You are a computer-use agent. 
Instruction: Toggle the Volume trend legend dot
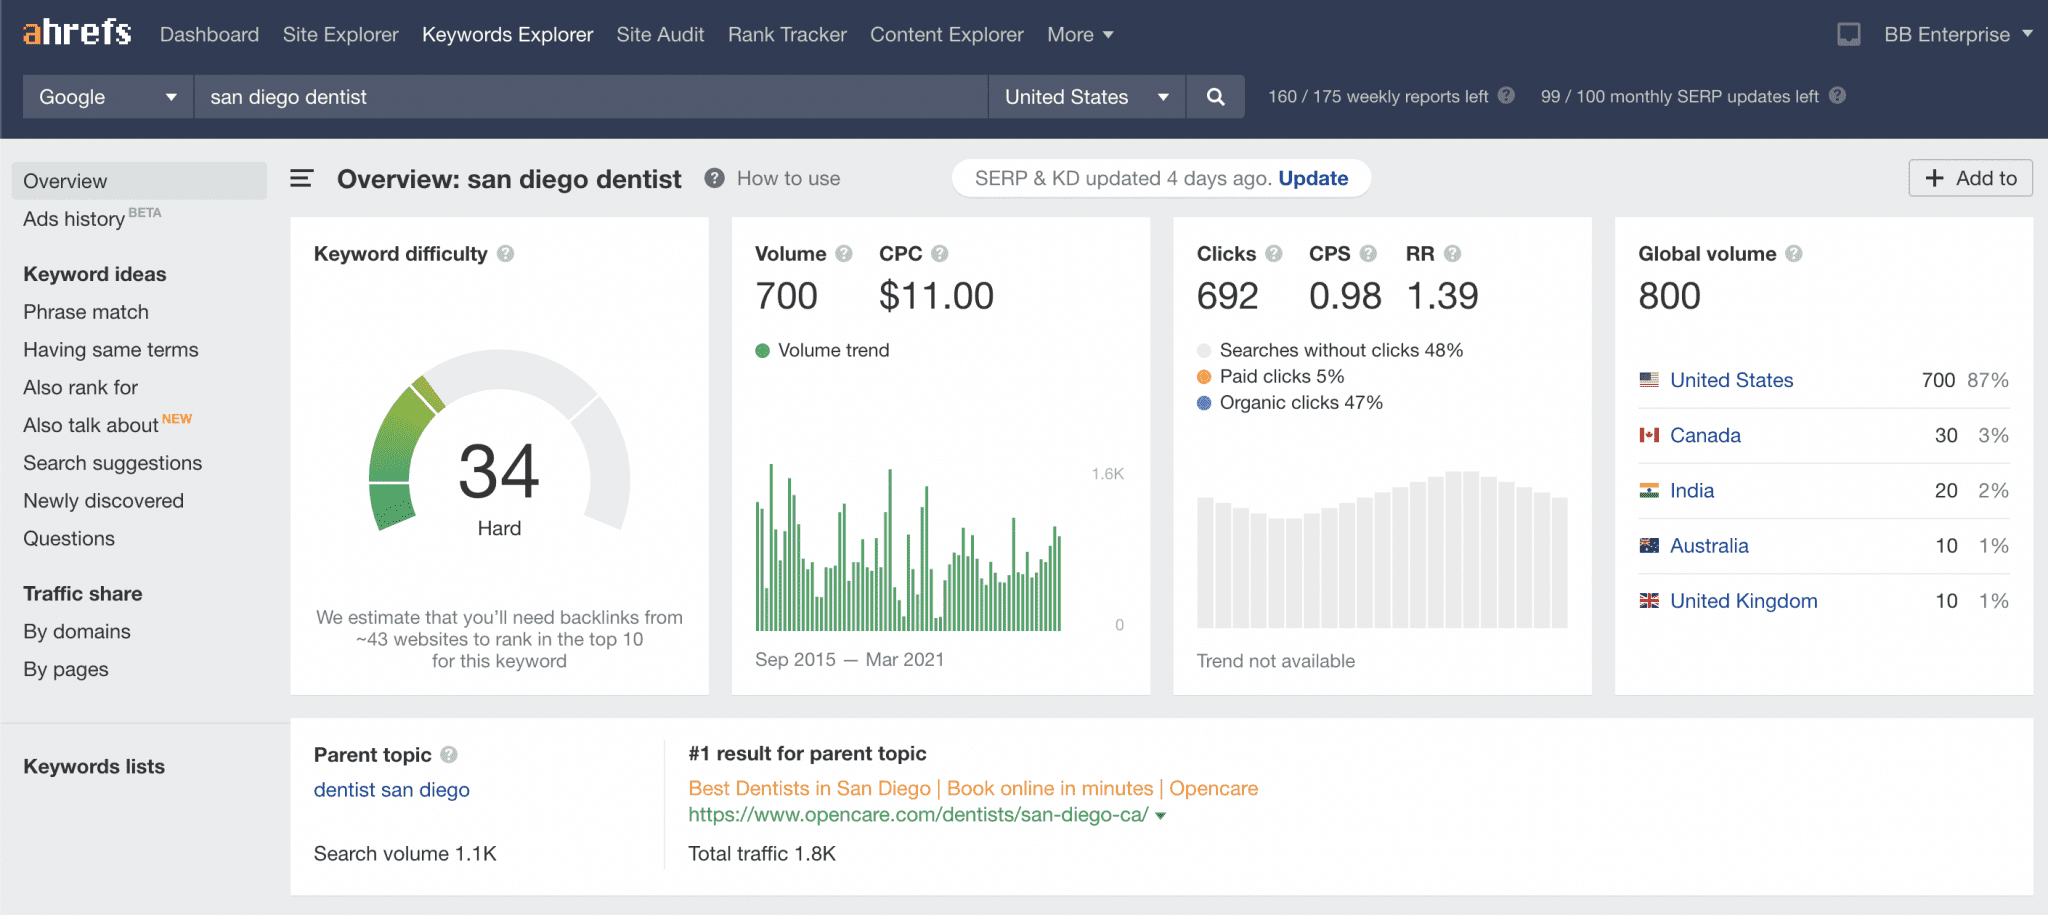[762, 351]
